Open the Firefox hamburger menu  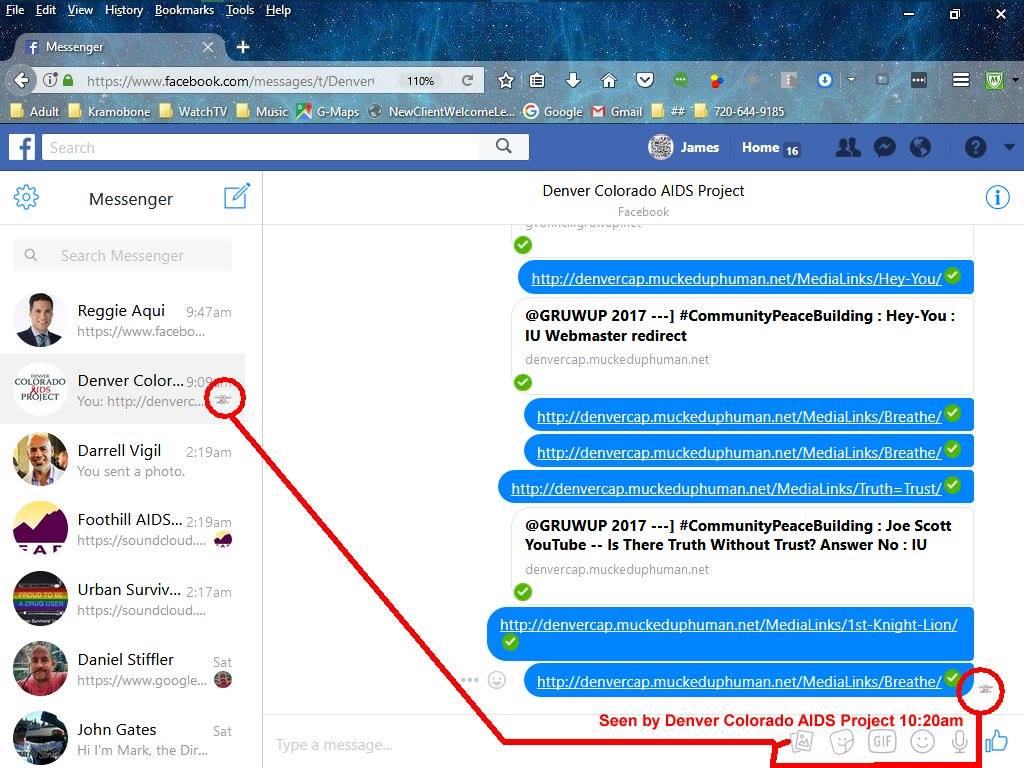pos(961,80)
